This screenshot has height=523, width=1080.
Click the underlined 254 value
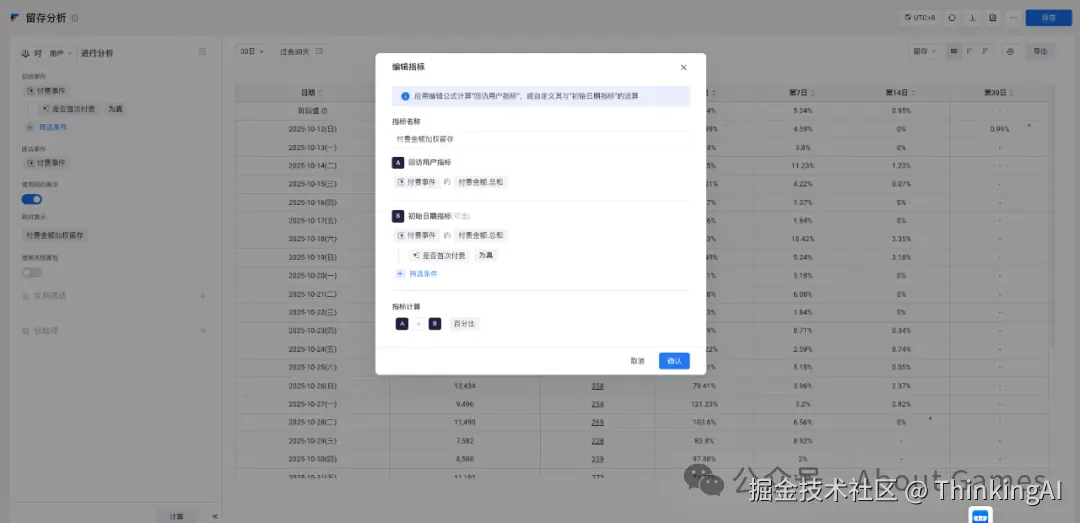(x=597, y=404)
